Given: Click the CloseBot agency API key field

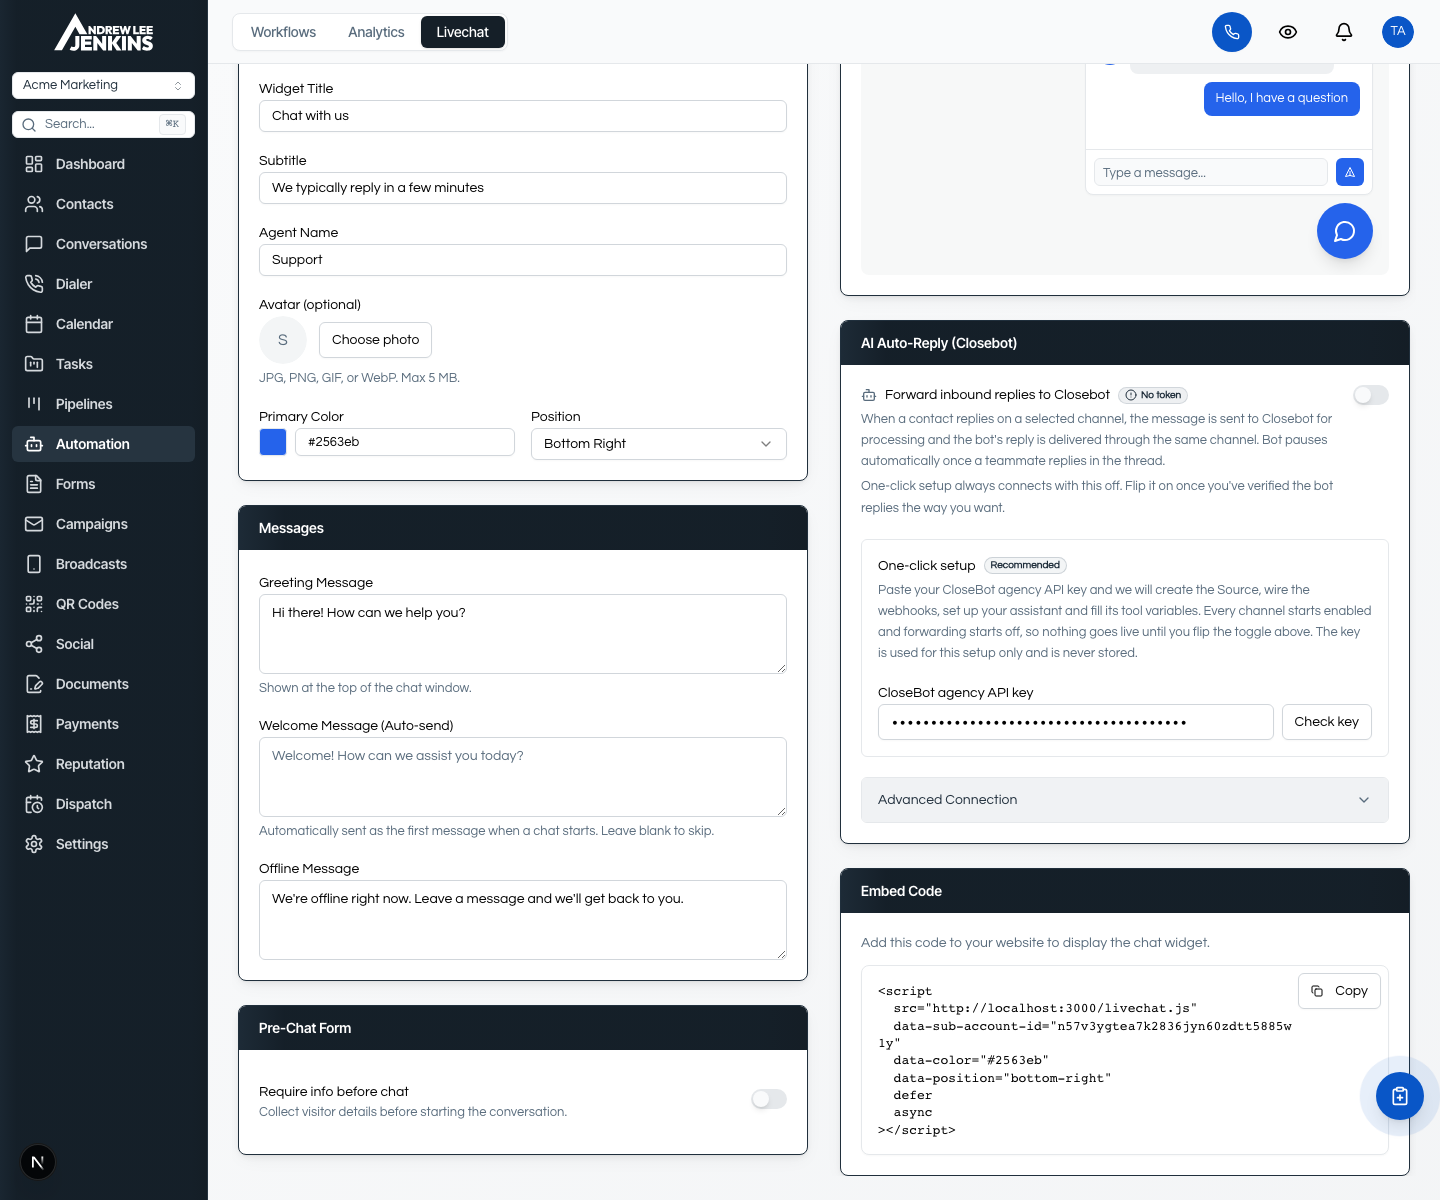Looking at the screenshot, I should (1076, 722).
